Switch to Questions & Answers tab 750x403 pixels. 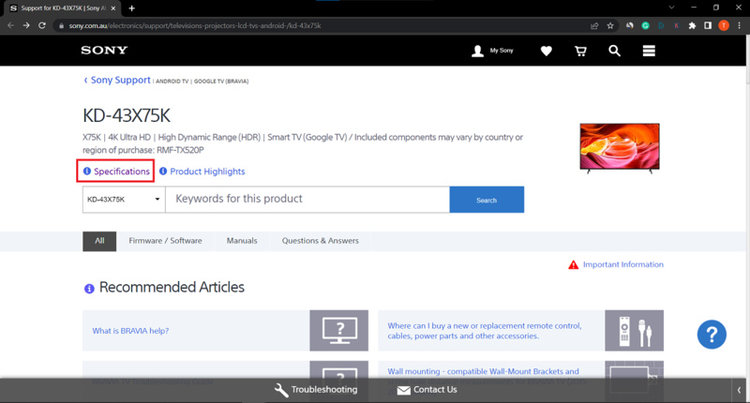320,241
